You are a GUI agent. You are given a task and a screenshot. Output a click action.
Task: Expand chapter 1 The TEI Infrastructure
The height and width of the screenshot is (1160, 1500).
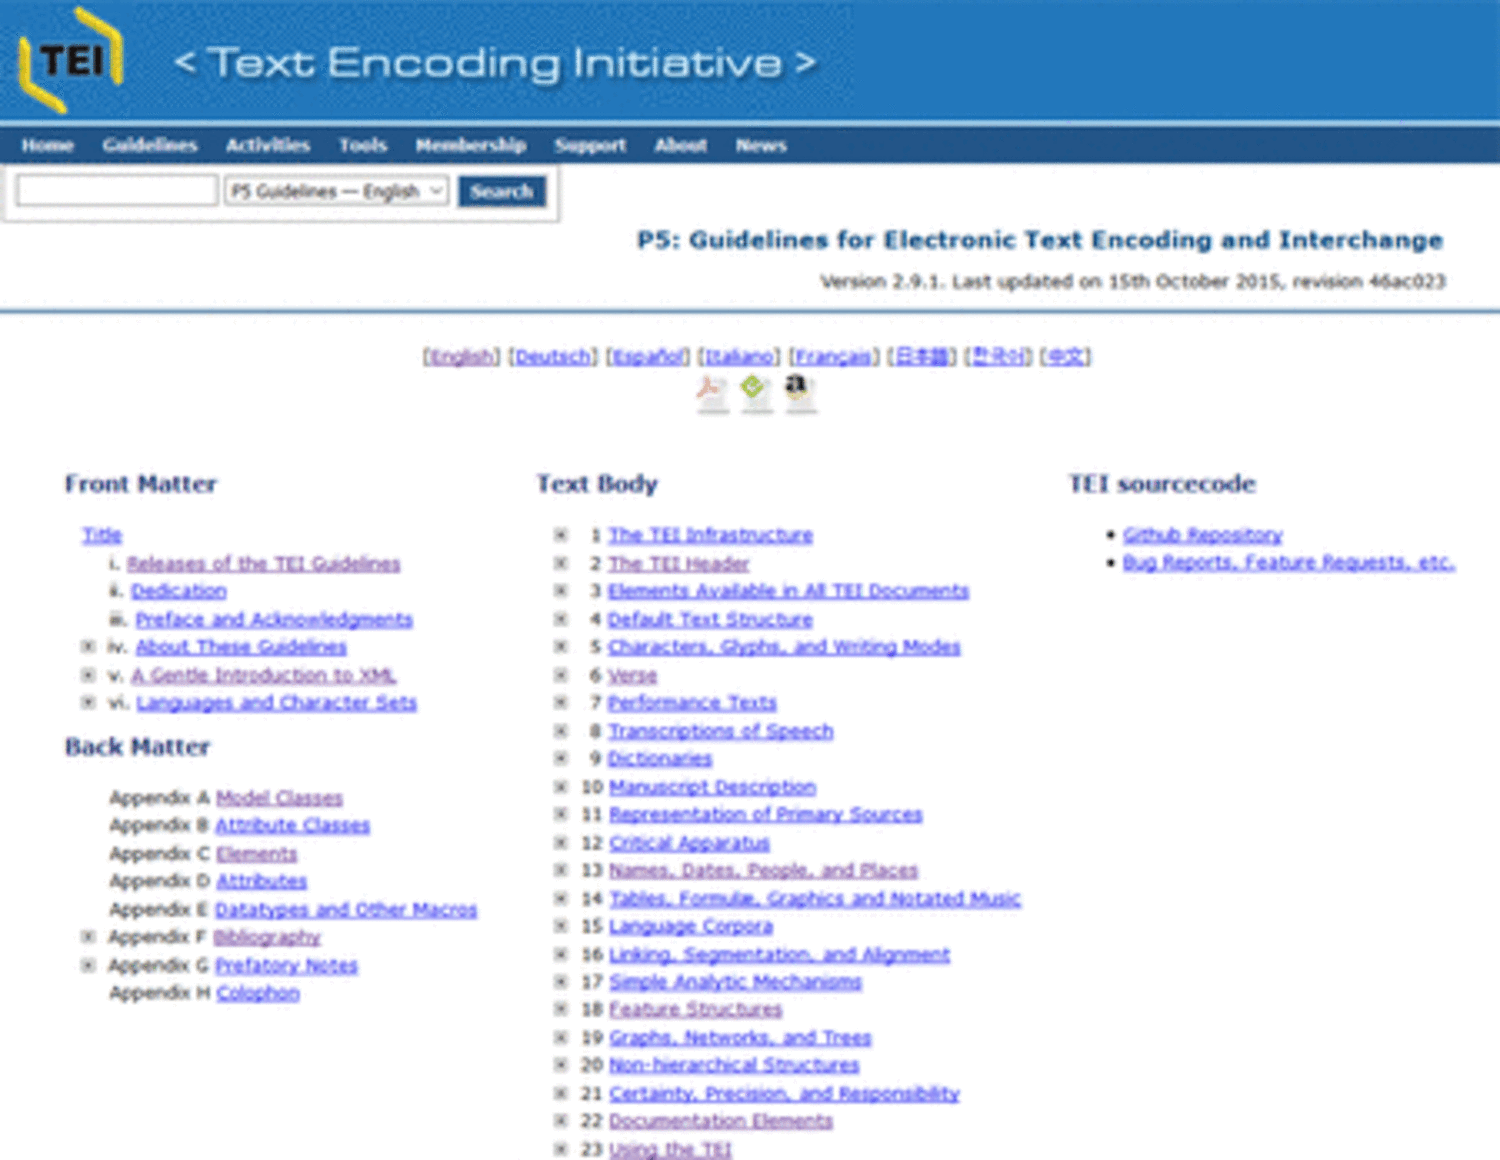(x=561, y=535)
